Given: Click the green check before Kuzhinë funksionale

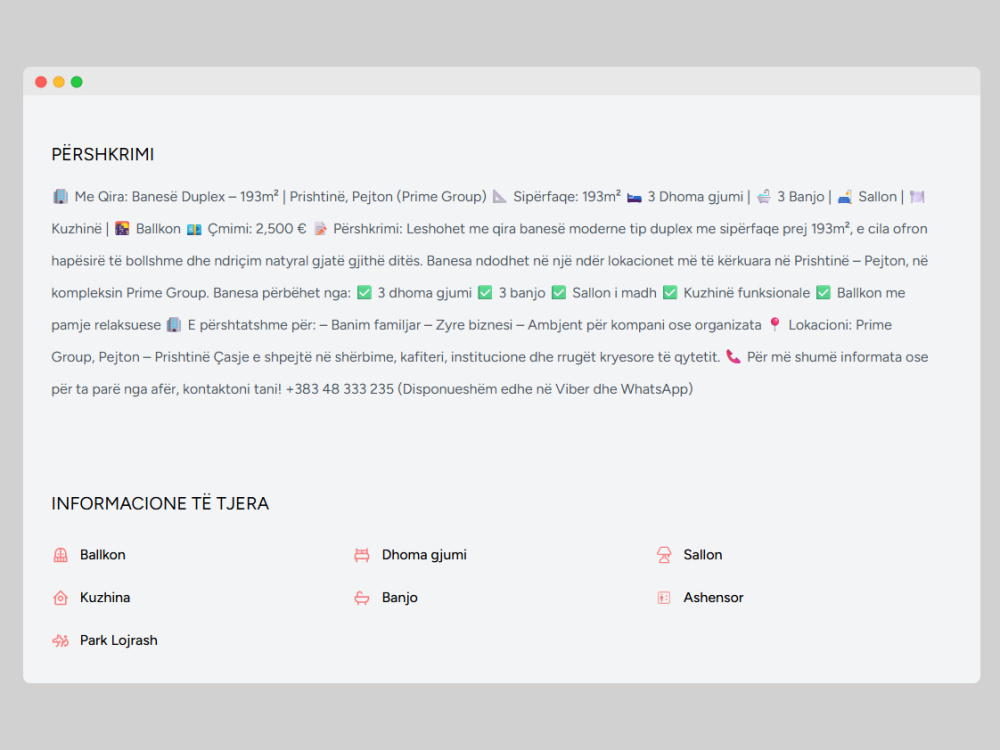Looking at the screenshot, I should [670, 293].
